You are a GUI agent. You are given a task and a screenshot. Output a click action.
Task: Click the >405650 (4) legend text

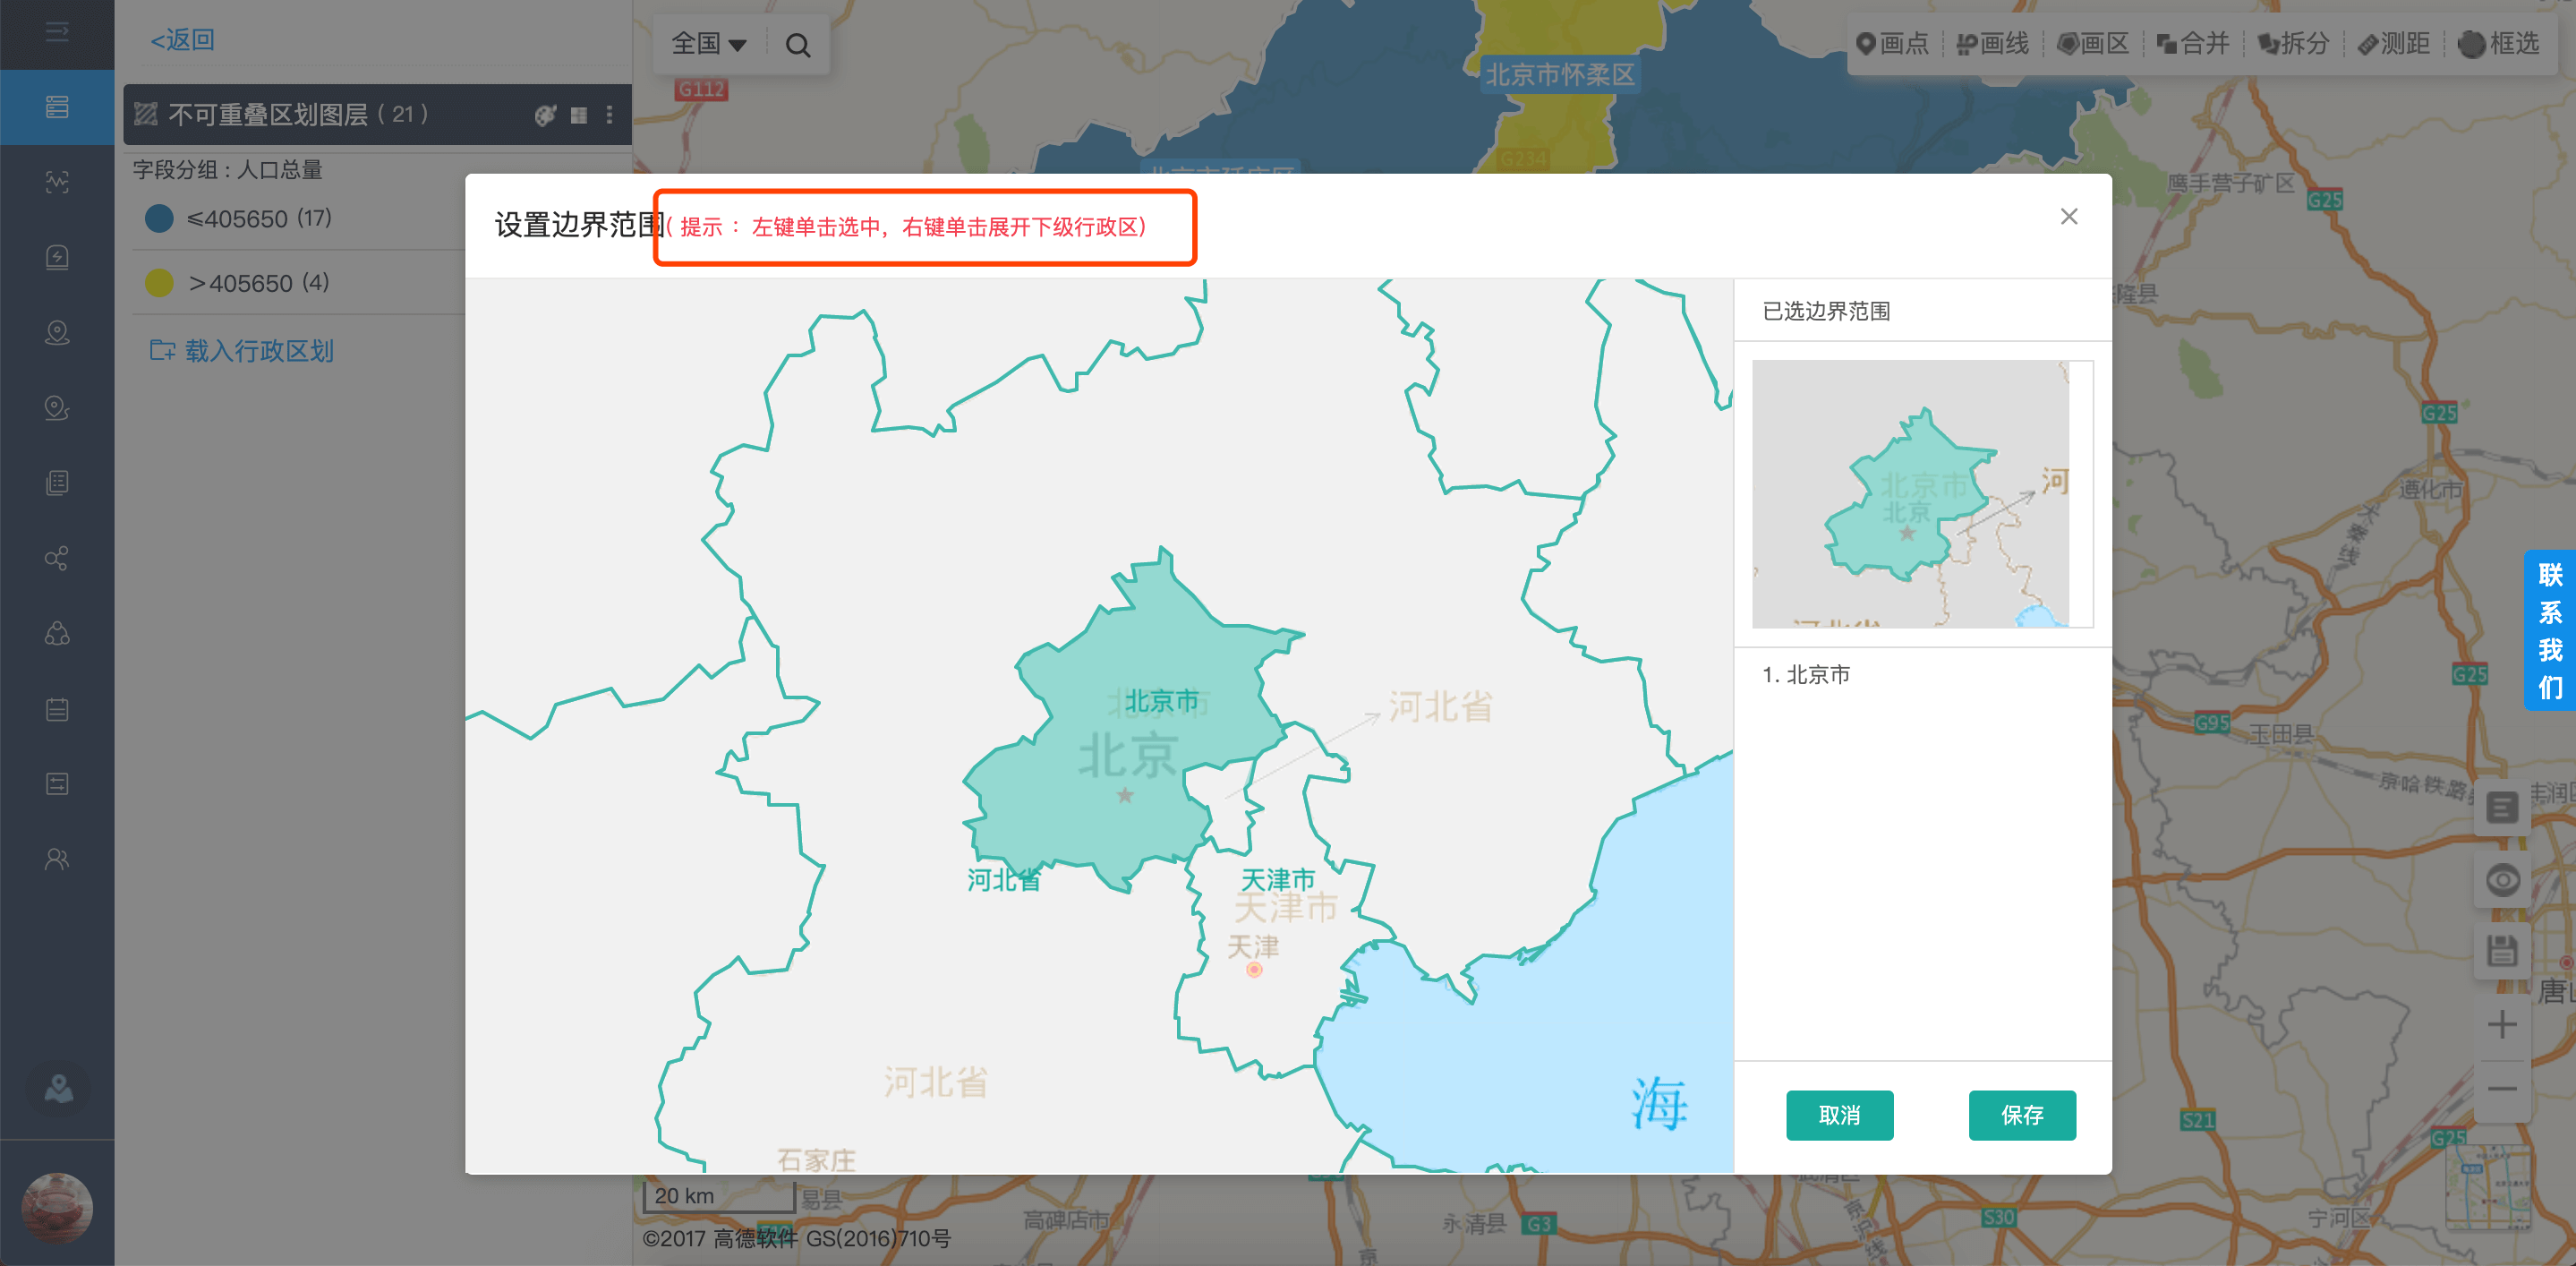[259, 283]
